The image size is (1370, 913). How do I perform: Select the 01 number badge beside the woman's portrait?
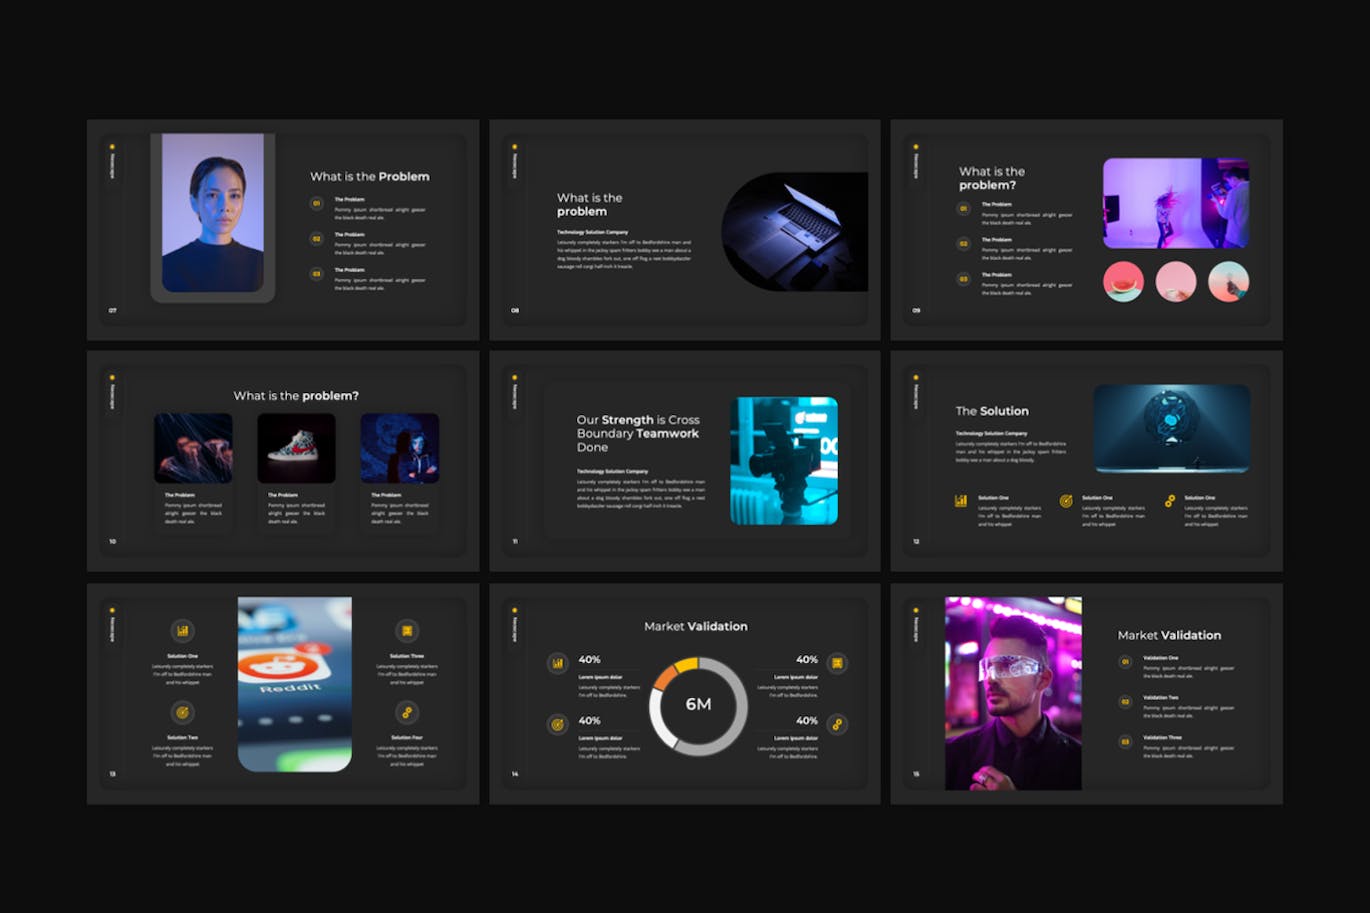tap(317, 204)
